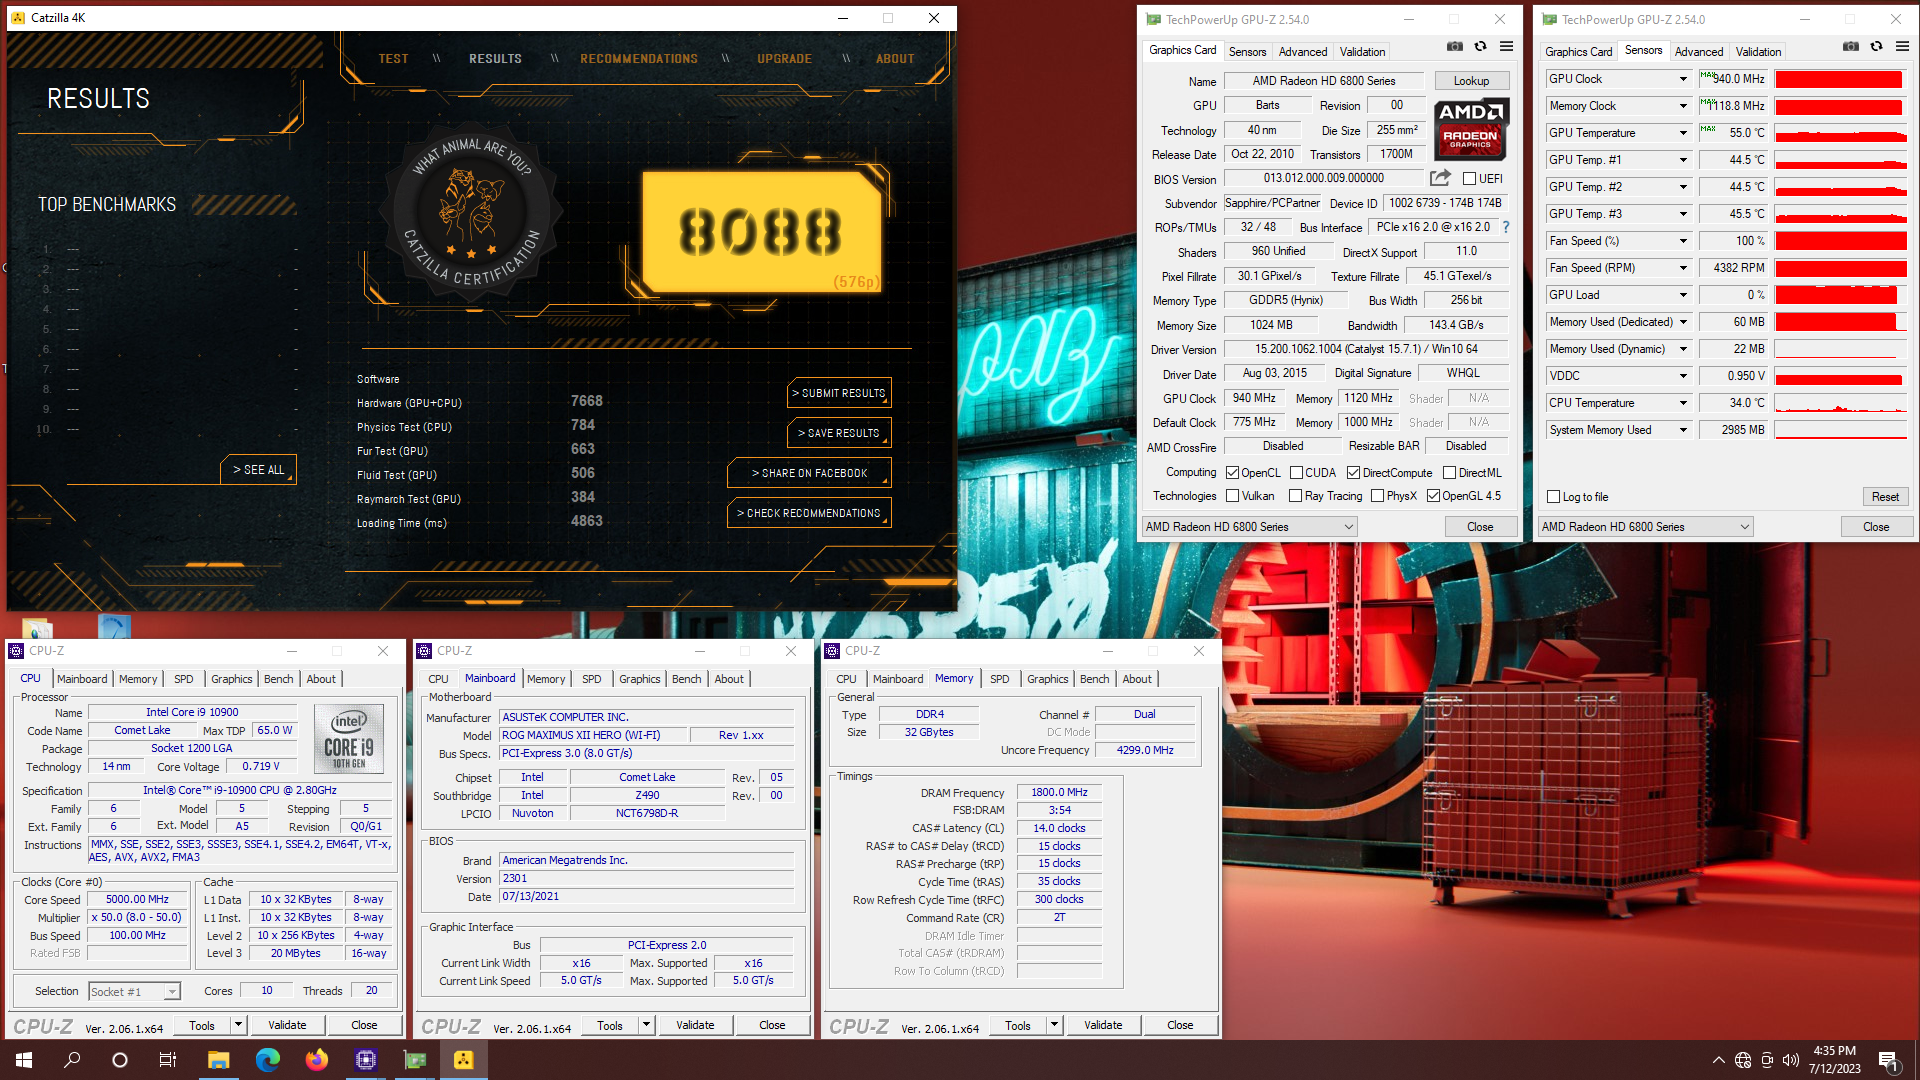Launch Firefox from taskbar
Viewport: 1920px width, 1080px height.
pos(316,1060)
